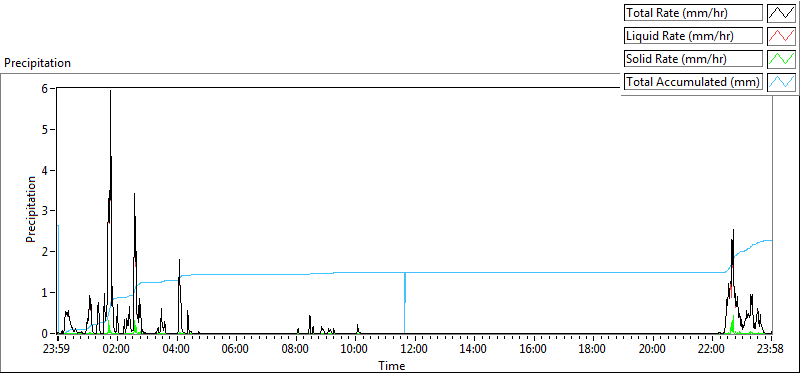Click the vertical Precipitation axis title
Screen dimensions: 800x373
click(x=31, y=209)
